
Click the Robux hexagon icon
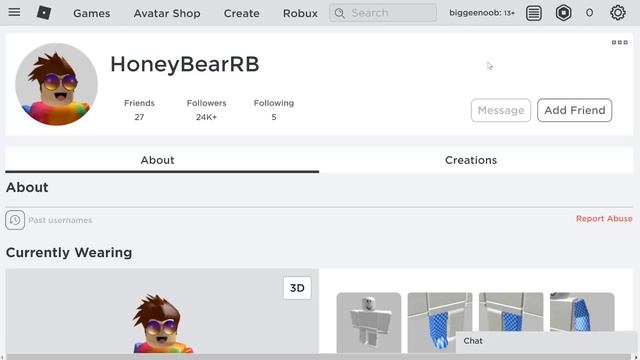tap(563, 13)
